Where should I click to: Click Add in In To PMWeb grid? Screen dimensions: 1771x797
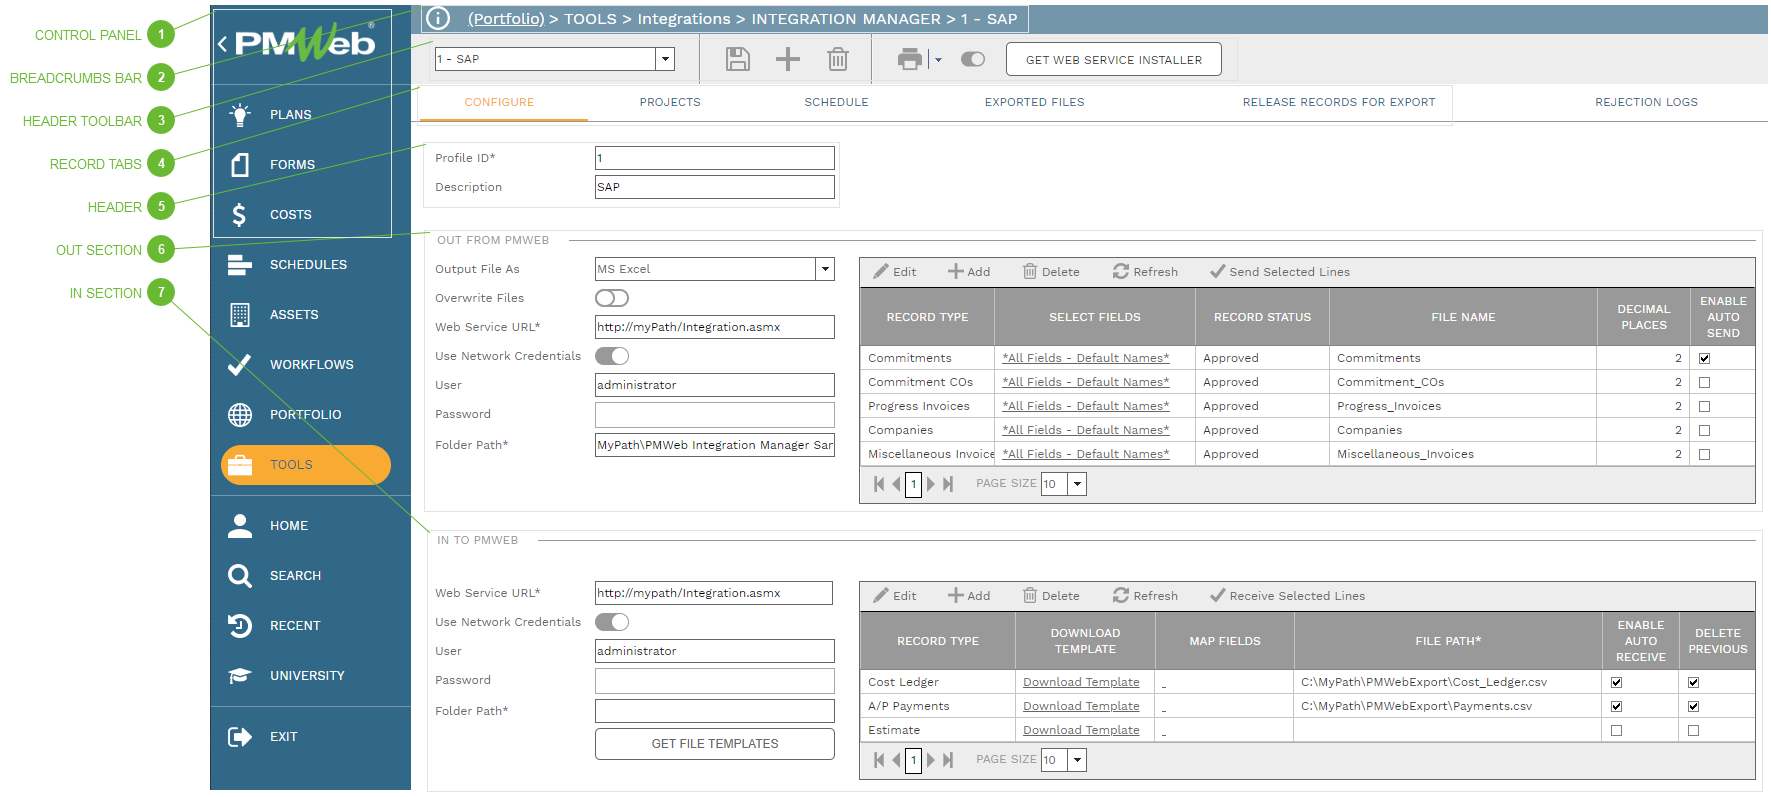[969, 596]
